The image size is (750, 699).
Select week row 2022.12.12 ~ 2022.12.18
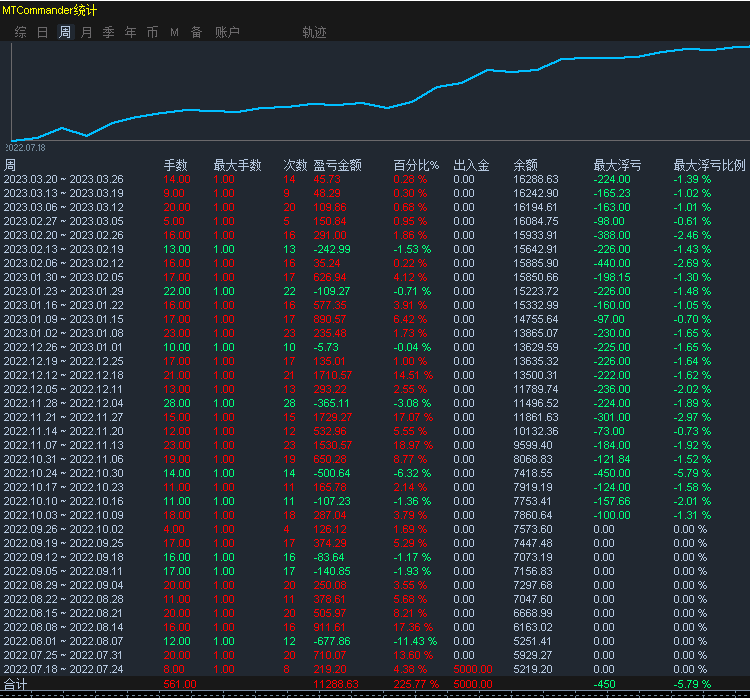click(375, 375)
